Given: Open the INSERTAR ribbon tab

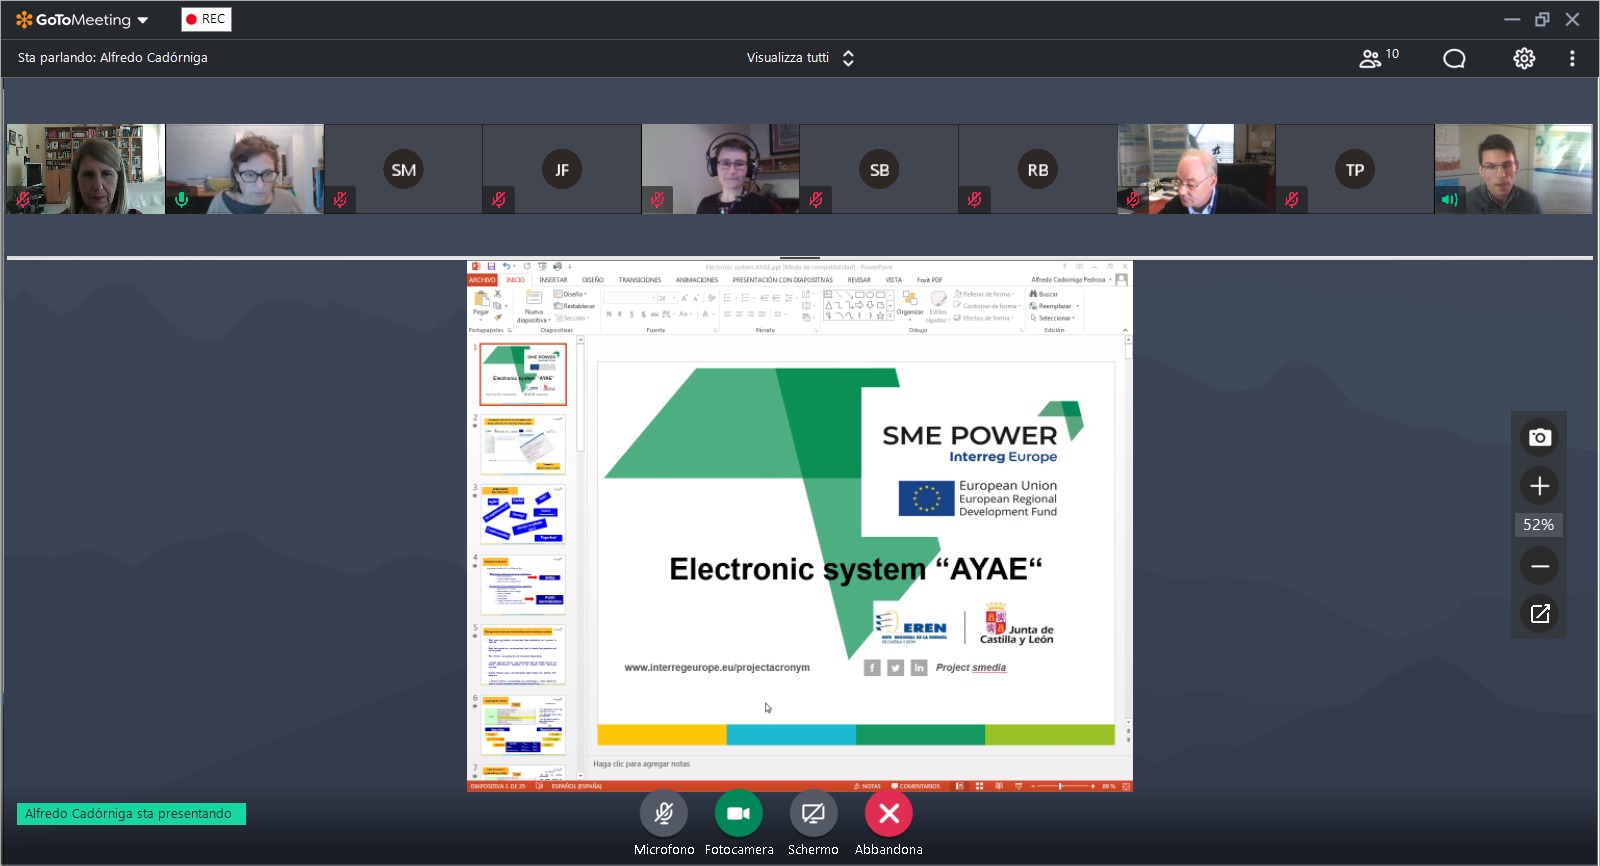Looking at the screenshot, I should tap(553, 280).
